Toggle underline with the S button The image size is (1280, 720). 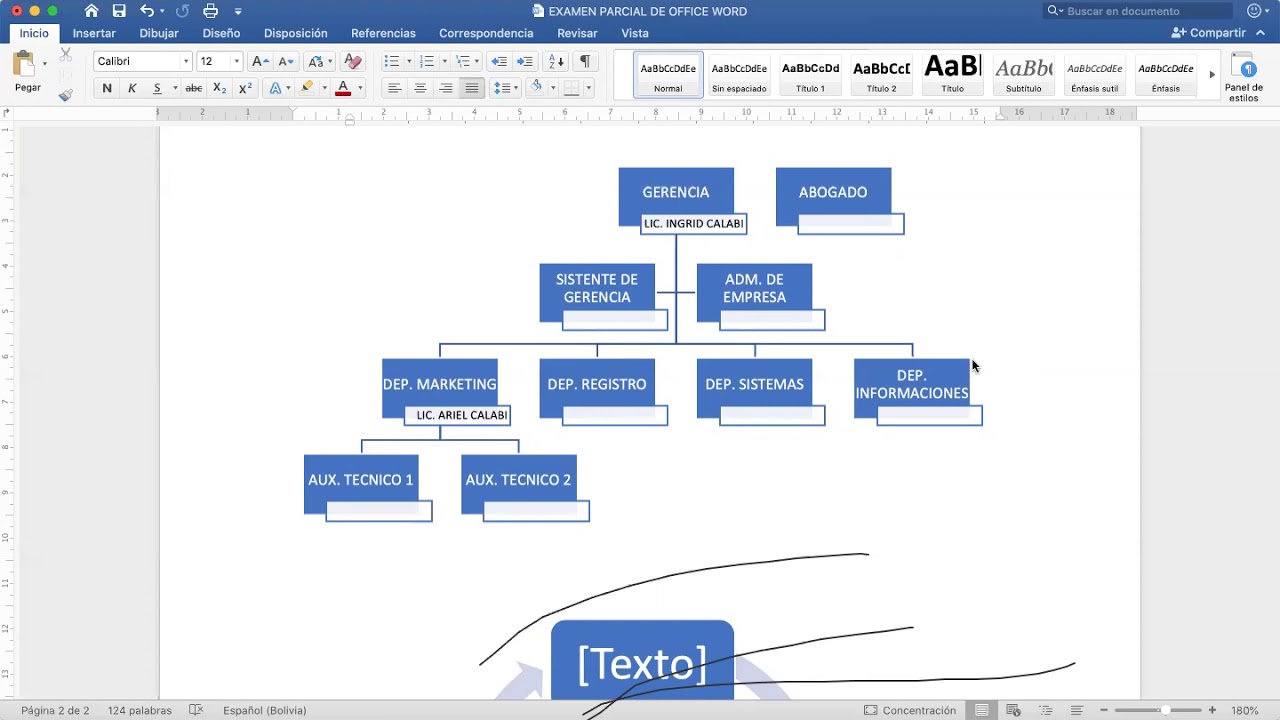157,88
